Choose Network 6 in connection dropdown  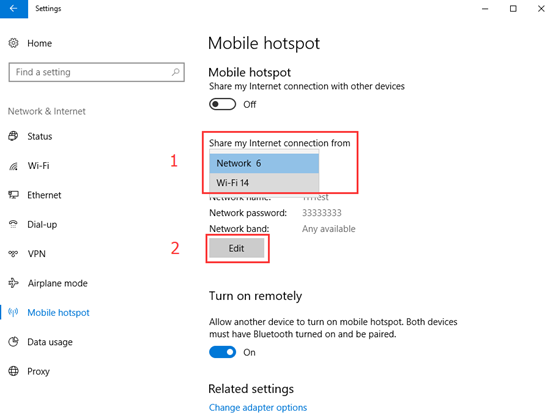264,163
